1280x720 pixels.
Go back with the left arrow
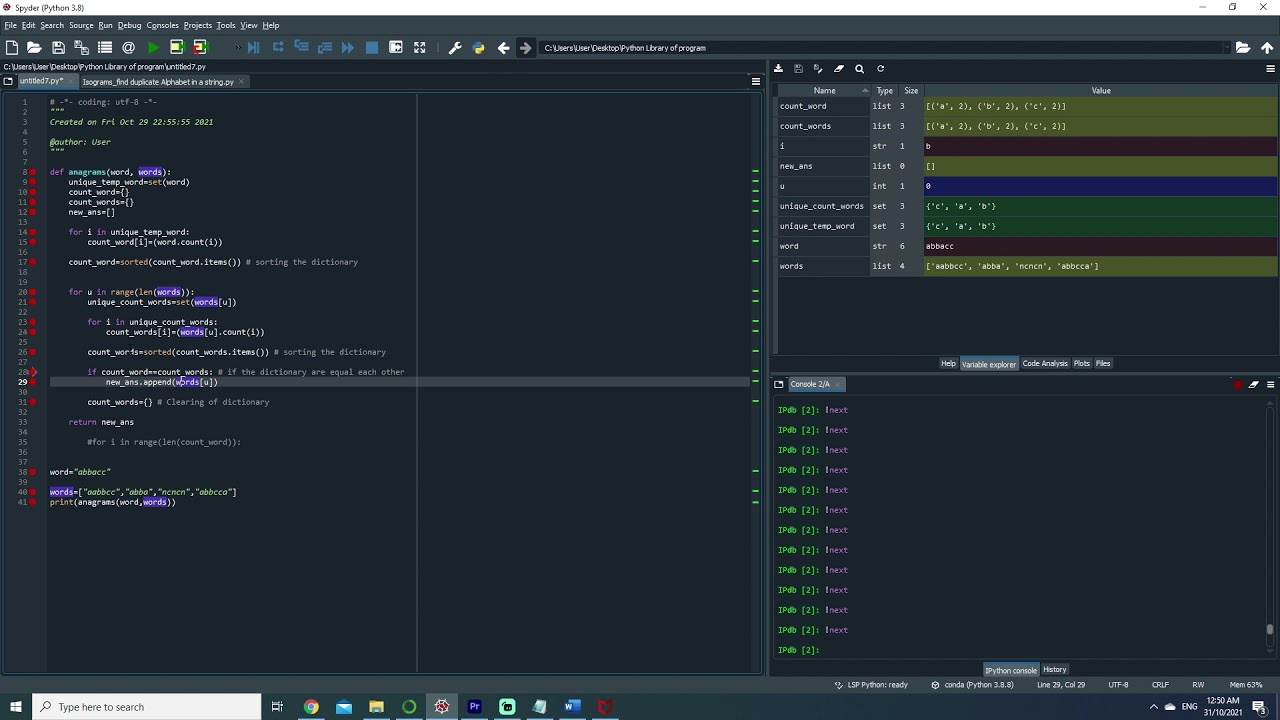(x=503, y=47)
